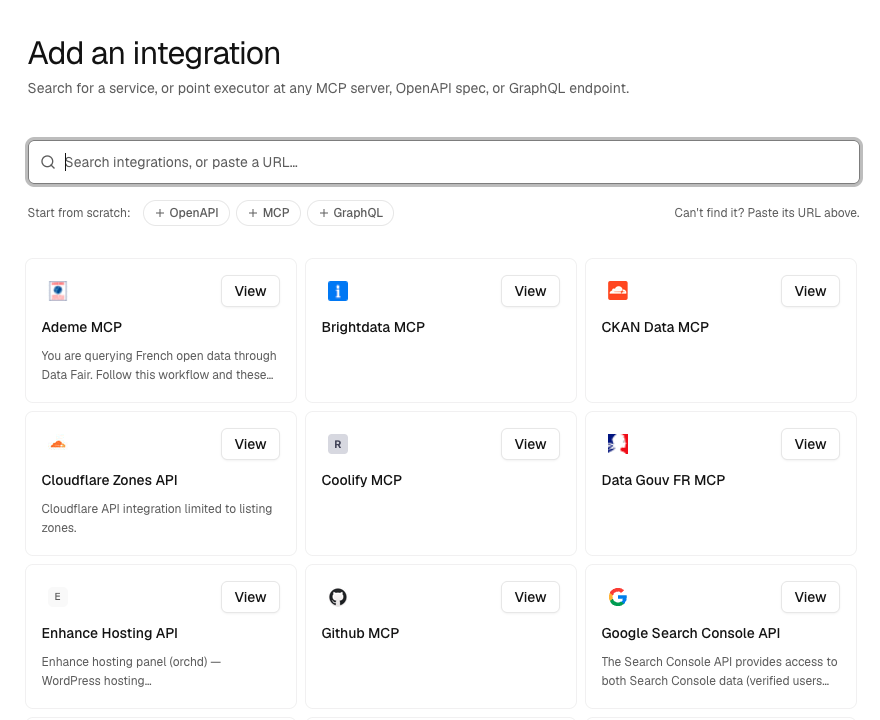Screen dimensions: 880x720
Task: Click the 'Cloudflare Zones API' card title
Action: tap(109, 480)
